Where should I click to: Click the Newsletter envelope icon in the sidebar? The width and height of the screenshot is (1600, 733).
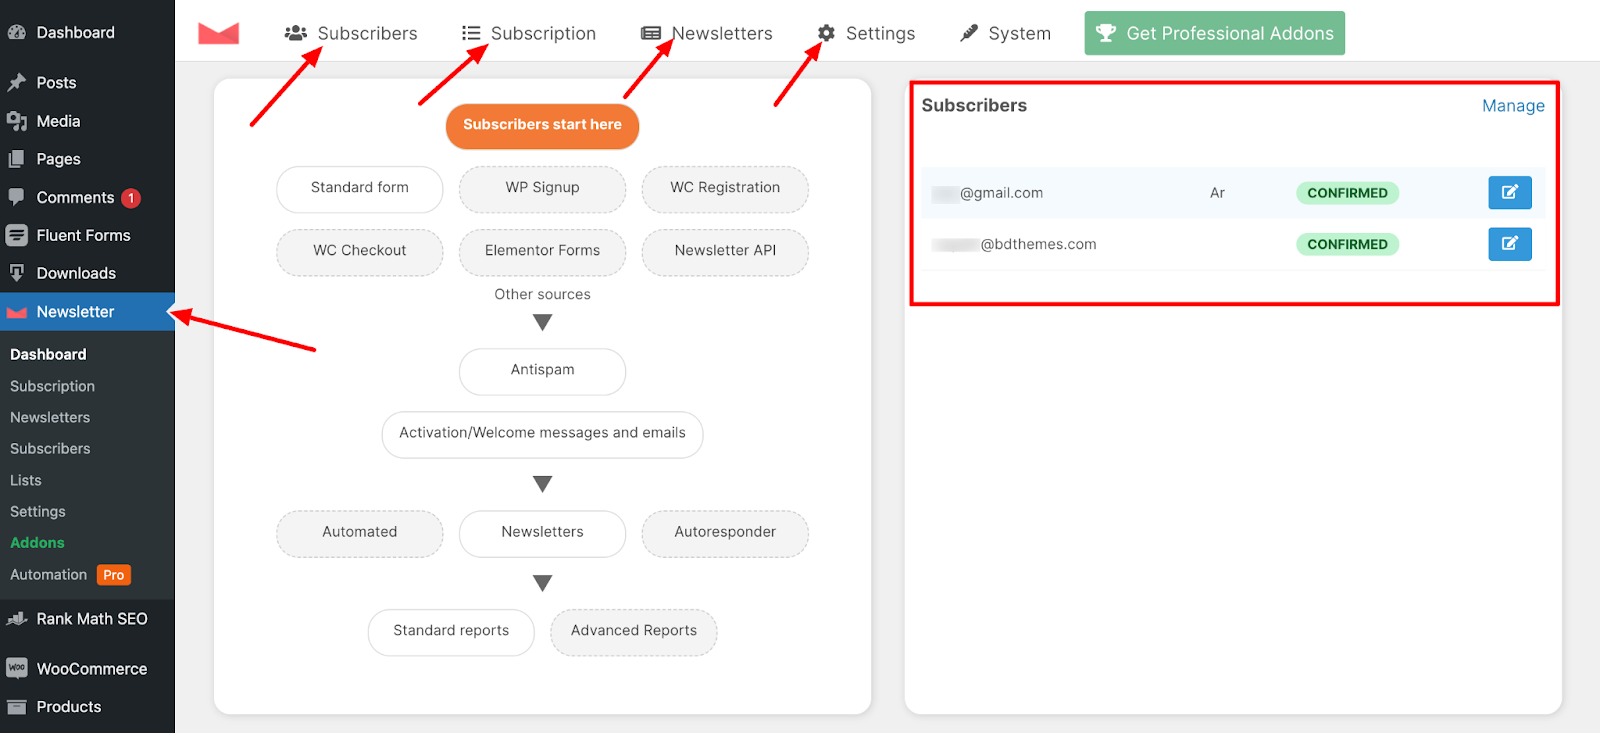[x=17, y=312]
